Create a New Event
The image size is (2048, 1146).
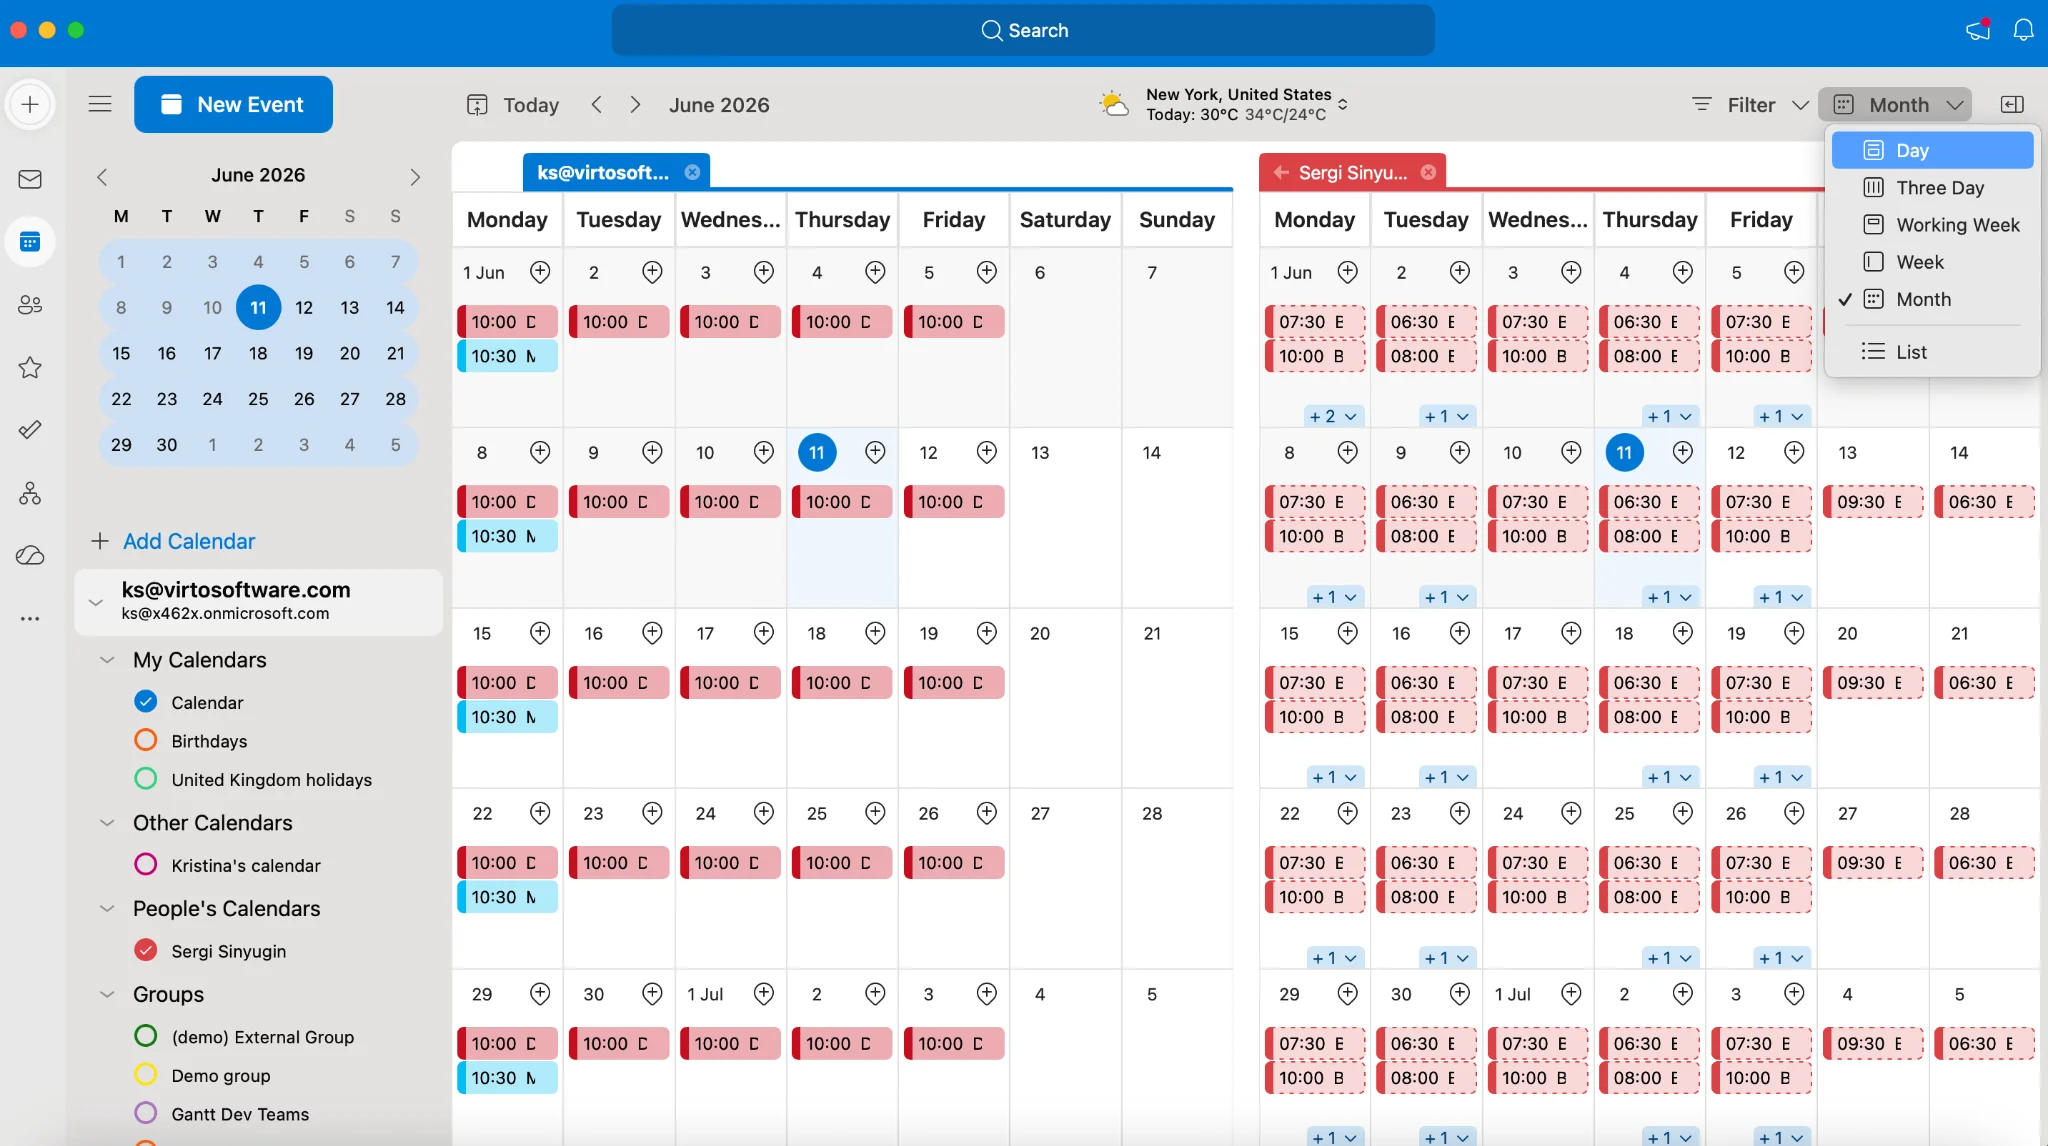[233, 104]
